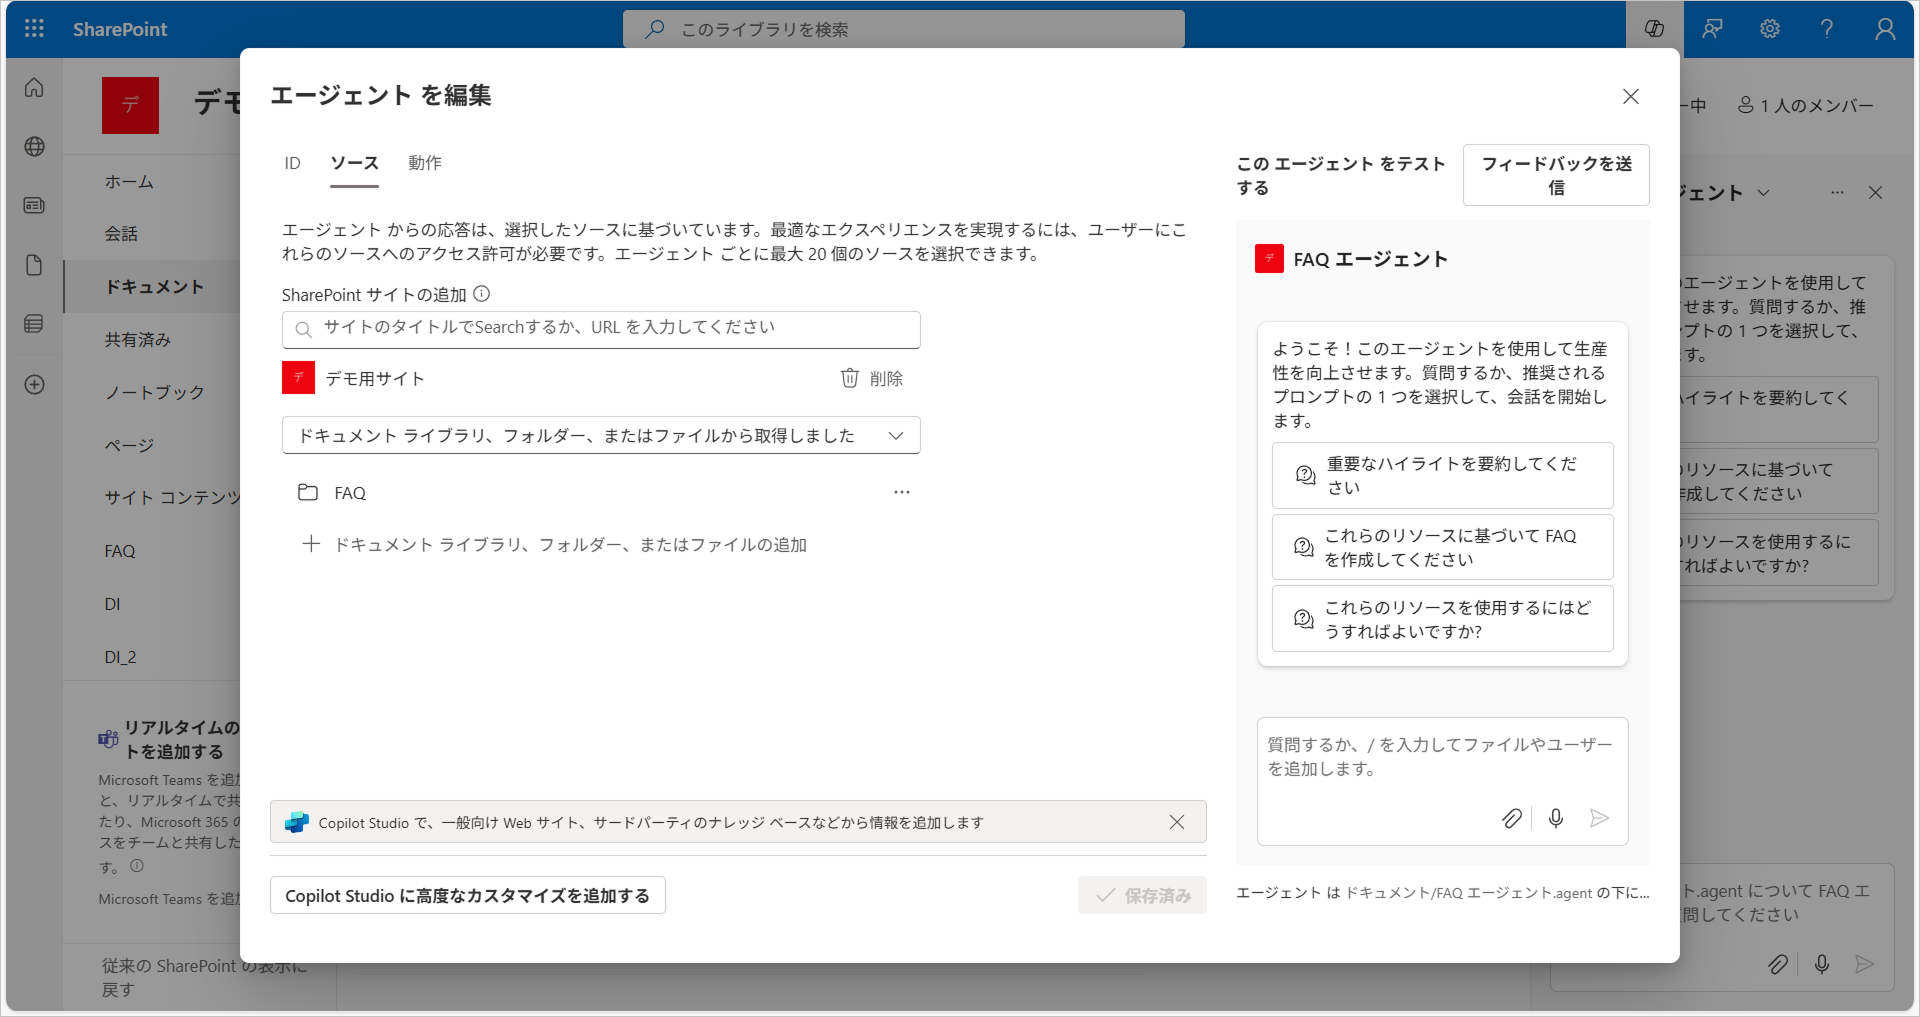Send the message in the test chat box
Screen dimensions: 1920x1017
click(x=1600, y=818)
